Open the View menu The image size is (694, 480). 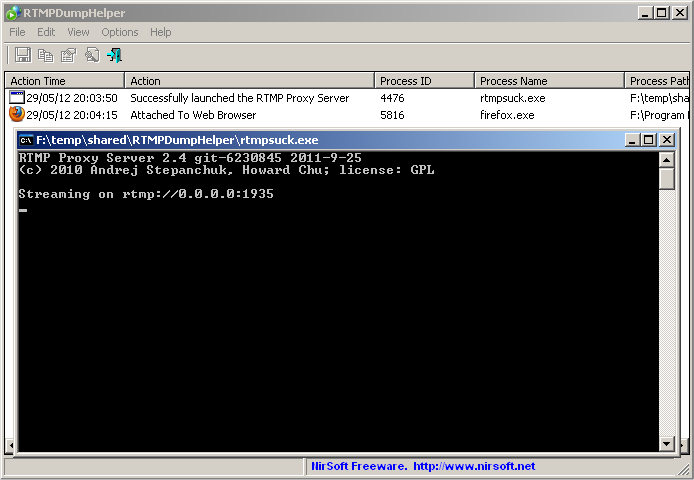(78, 32)
